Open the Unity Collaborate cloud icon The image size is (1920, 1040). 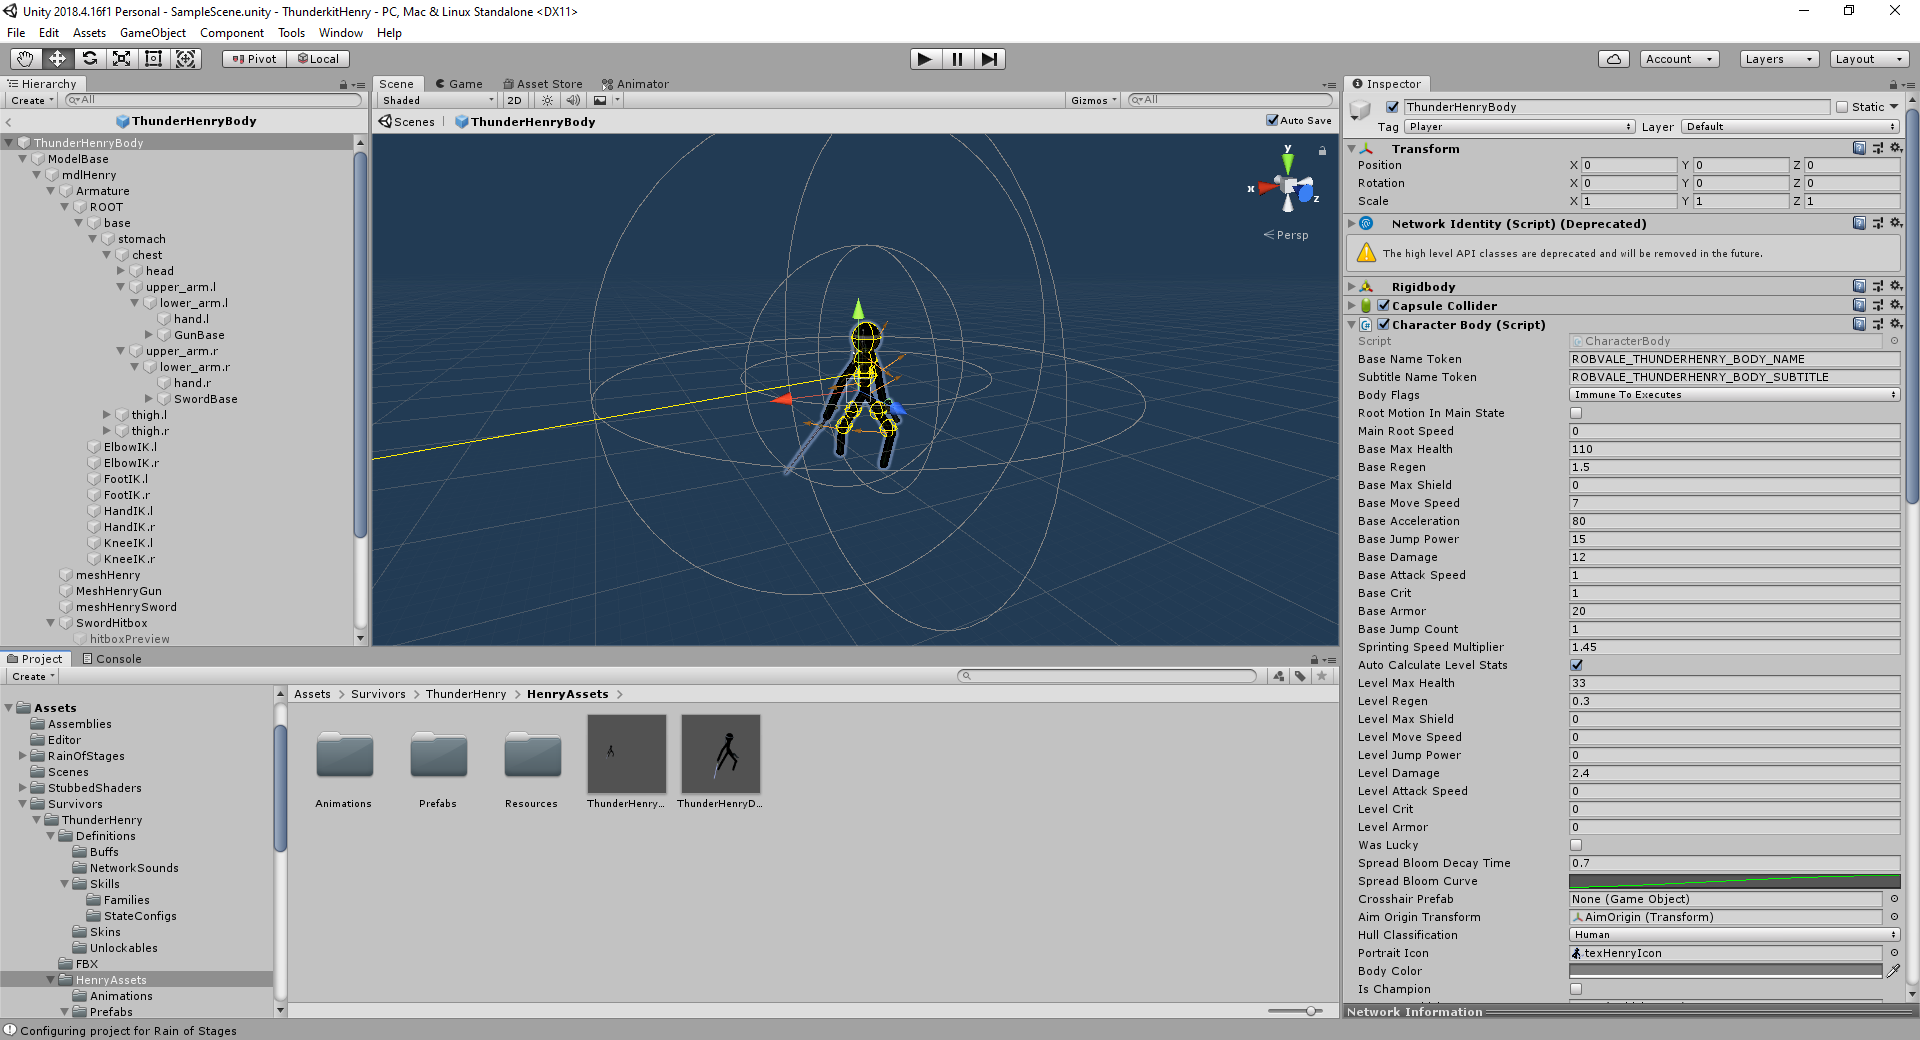(1613, 59)
